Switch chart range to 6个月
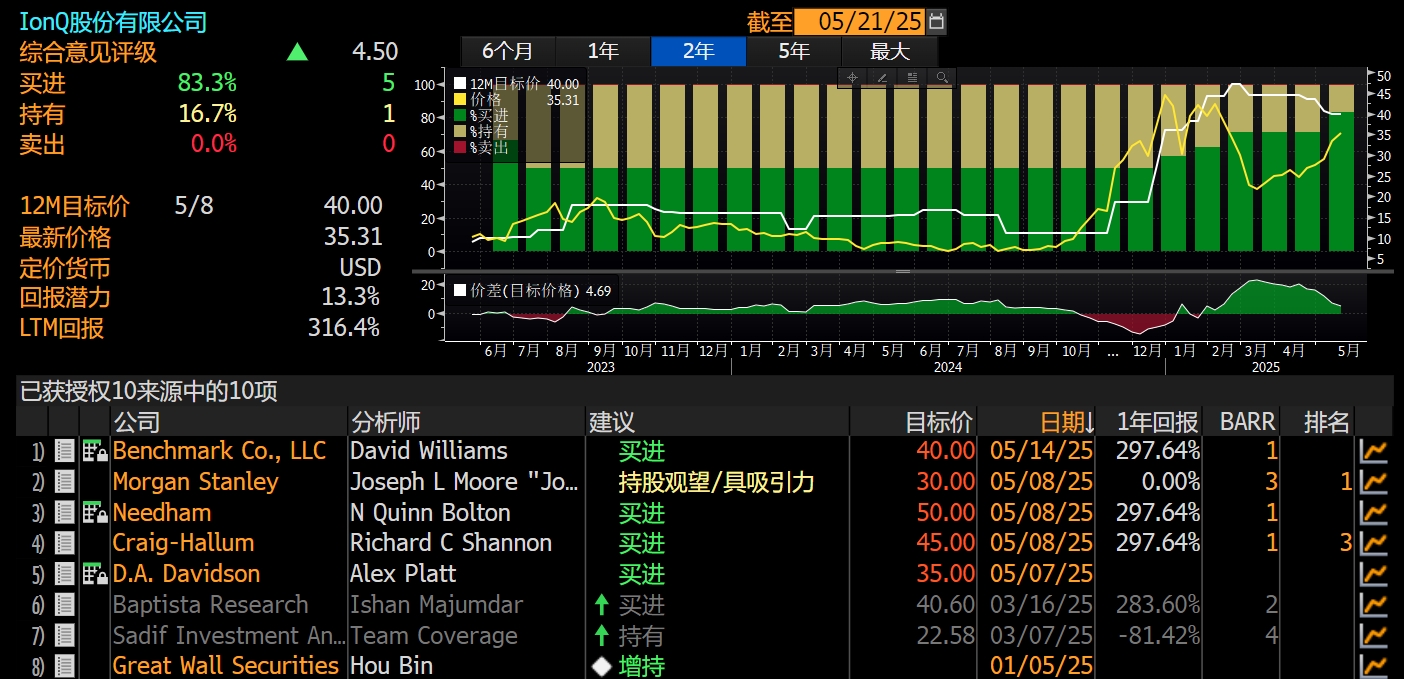 click(x=507, y=51)
